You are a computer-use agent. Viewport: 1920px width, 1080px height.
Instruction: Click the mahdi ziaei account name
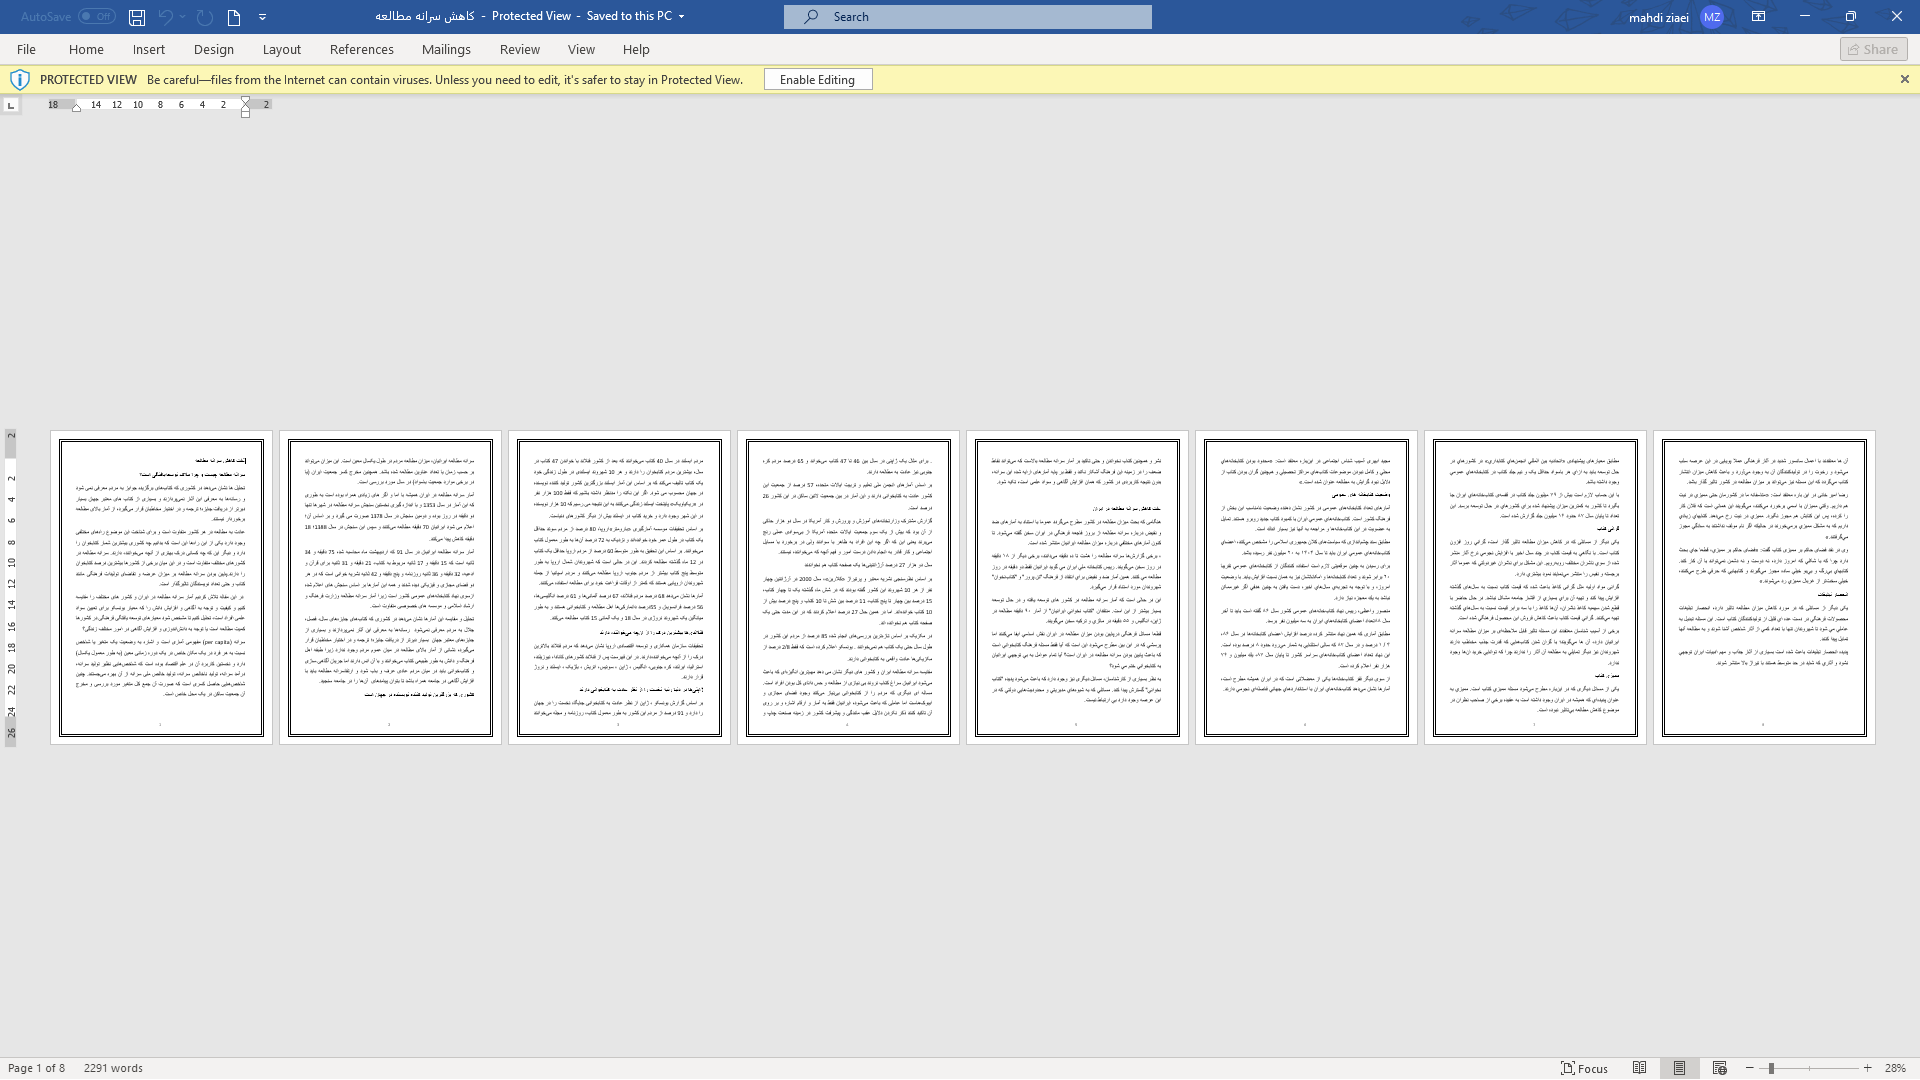1658,17
